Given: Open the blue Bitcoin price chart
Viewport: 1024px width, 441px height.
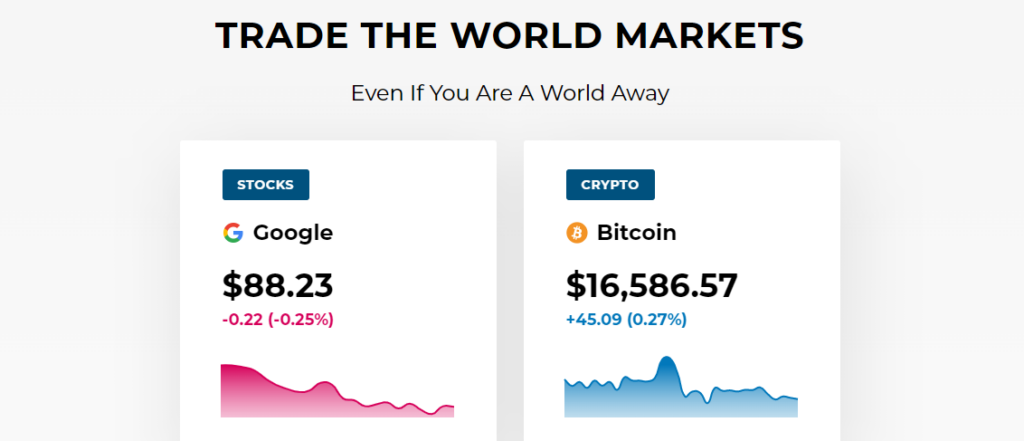Looking at the screenshot, I should coord(680,396).
